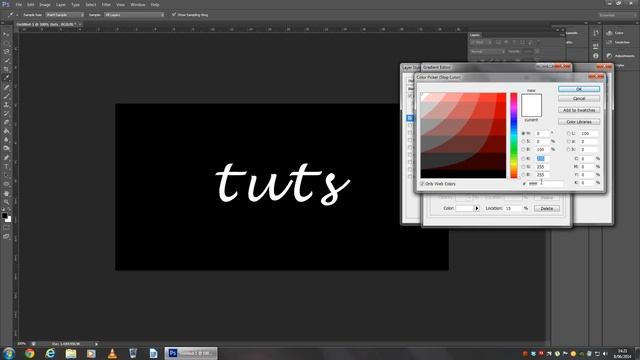Select the Healing Brush tool
The height and width of the screenshot is (360, 640).
coord(6,87)
